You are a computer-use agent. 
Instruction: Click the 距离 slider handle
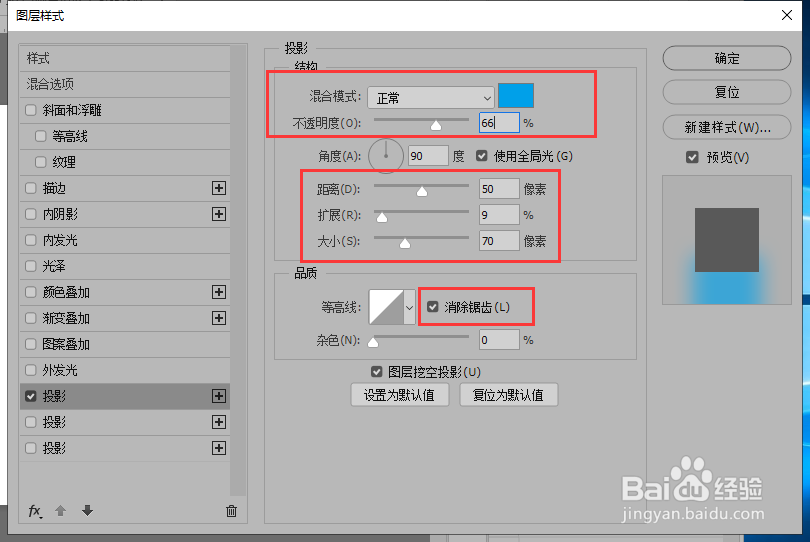[422, 191]
